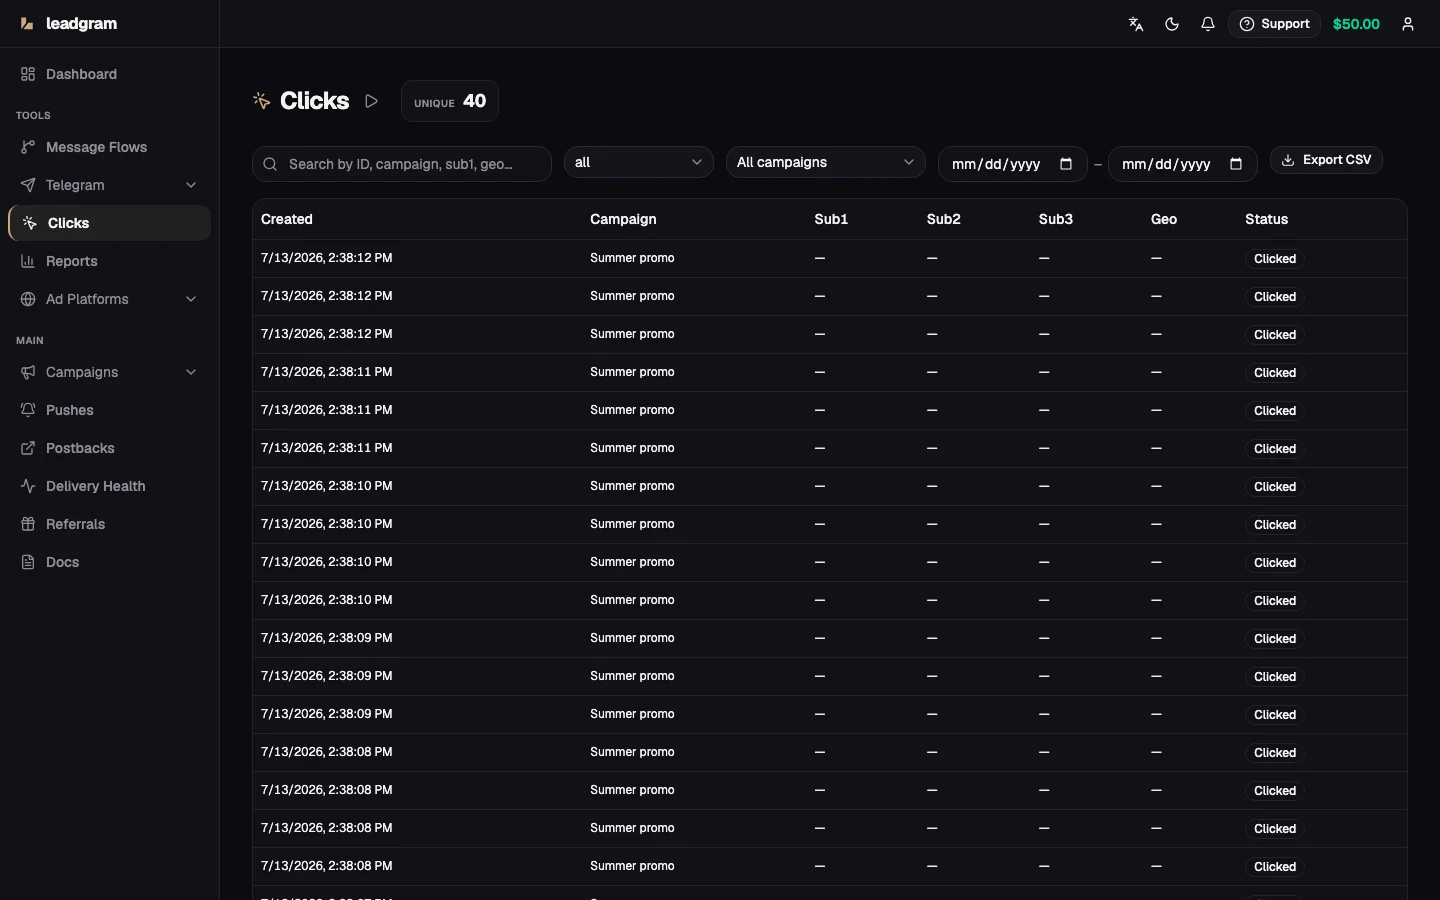This screenshot has width=1440, height=900.
Task: Click the UNIQUE 40 counter badge
Action: [450, 101]
